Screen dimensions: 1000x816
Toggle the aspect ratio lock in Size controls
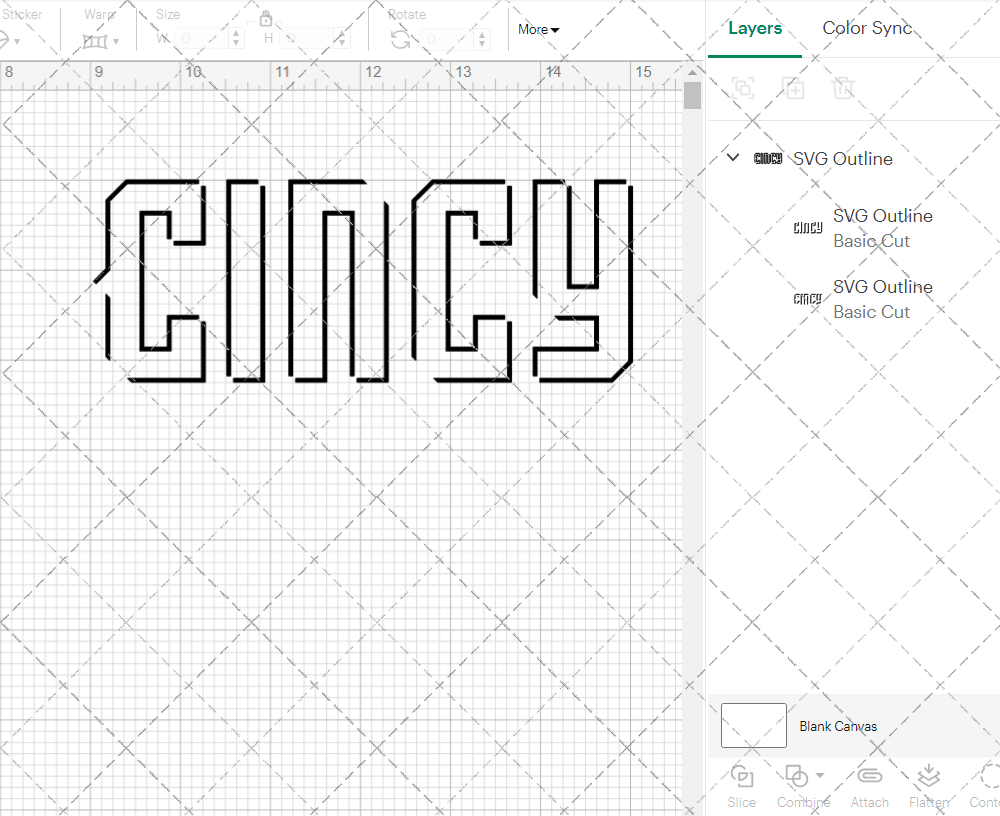click(x=266, y=19)
